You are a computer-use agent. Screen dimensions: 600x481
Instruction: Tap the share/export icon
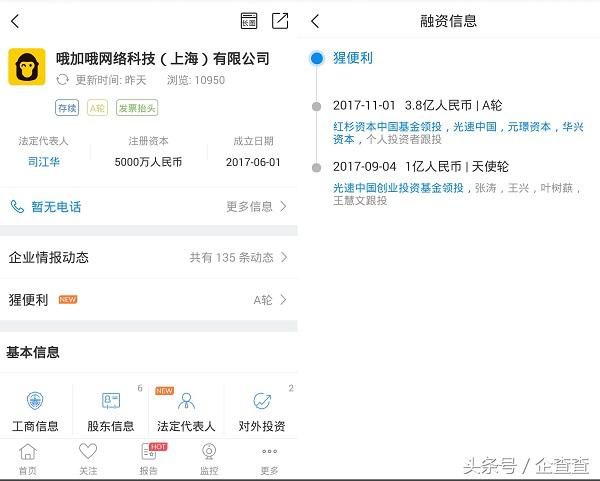point(280,21)
